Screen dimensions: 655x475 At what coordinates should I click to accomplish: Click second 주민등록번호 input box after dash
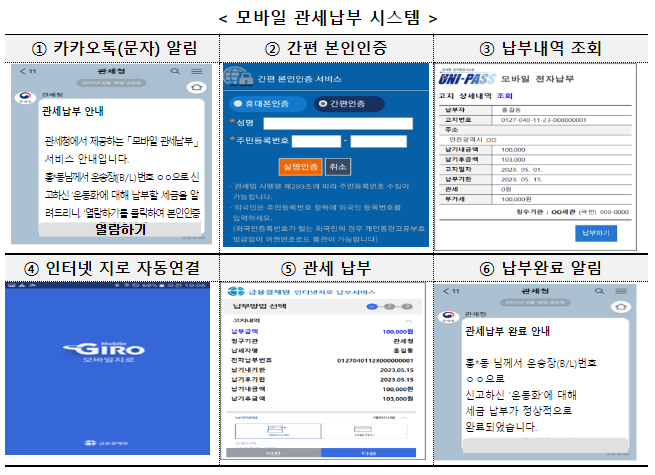coord(378,141)
